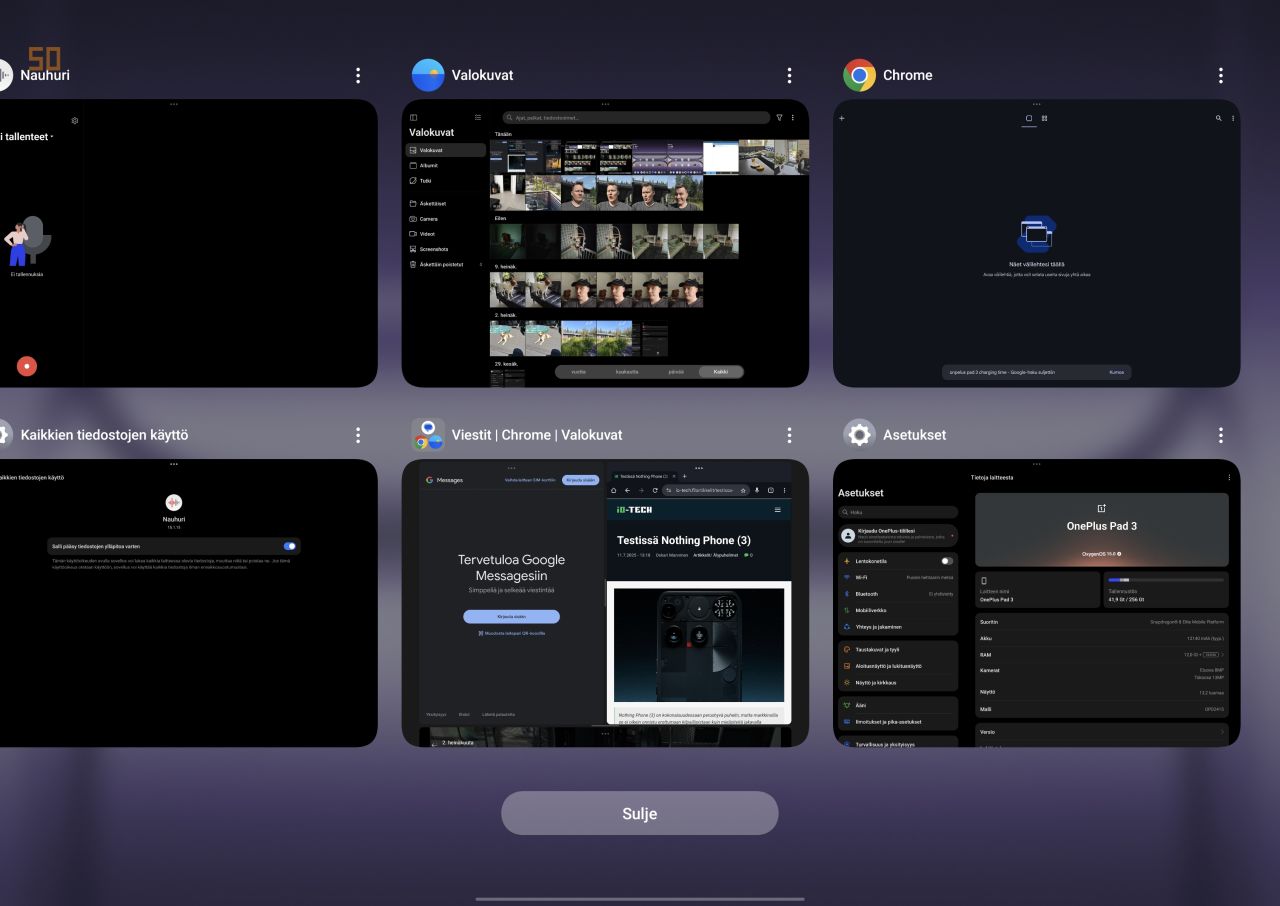Screen dimensions: 1280x906
Task: Click the search icon in Chrome tab switcher
Action: 1218,118
